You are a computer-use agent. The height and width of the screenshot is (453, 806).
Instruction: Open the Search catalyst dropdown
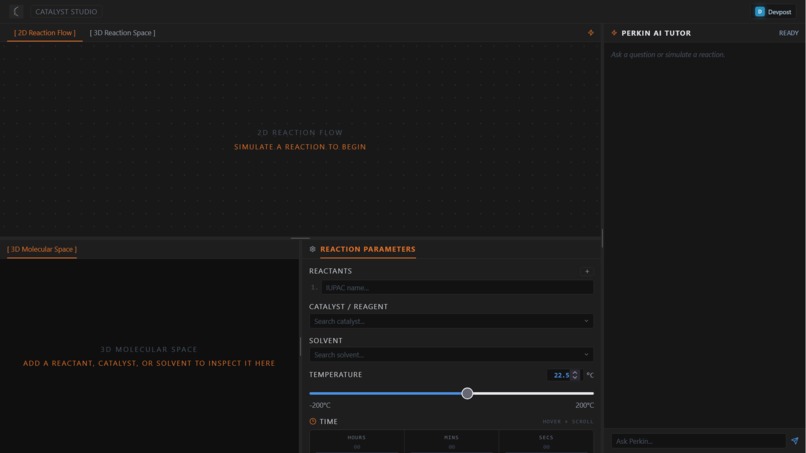coord(451,321)
